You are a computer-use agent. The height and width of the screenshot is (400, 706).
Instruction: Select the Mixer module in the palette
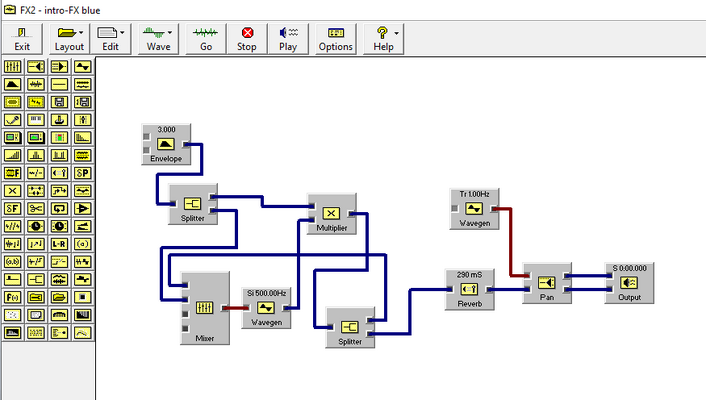click(x=13, y=67)
